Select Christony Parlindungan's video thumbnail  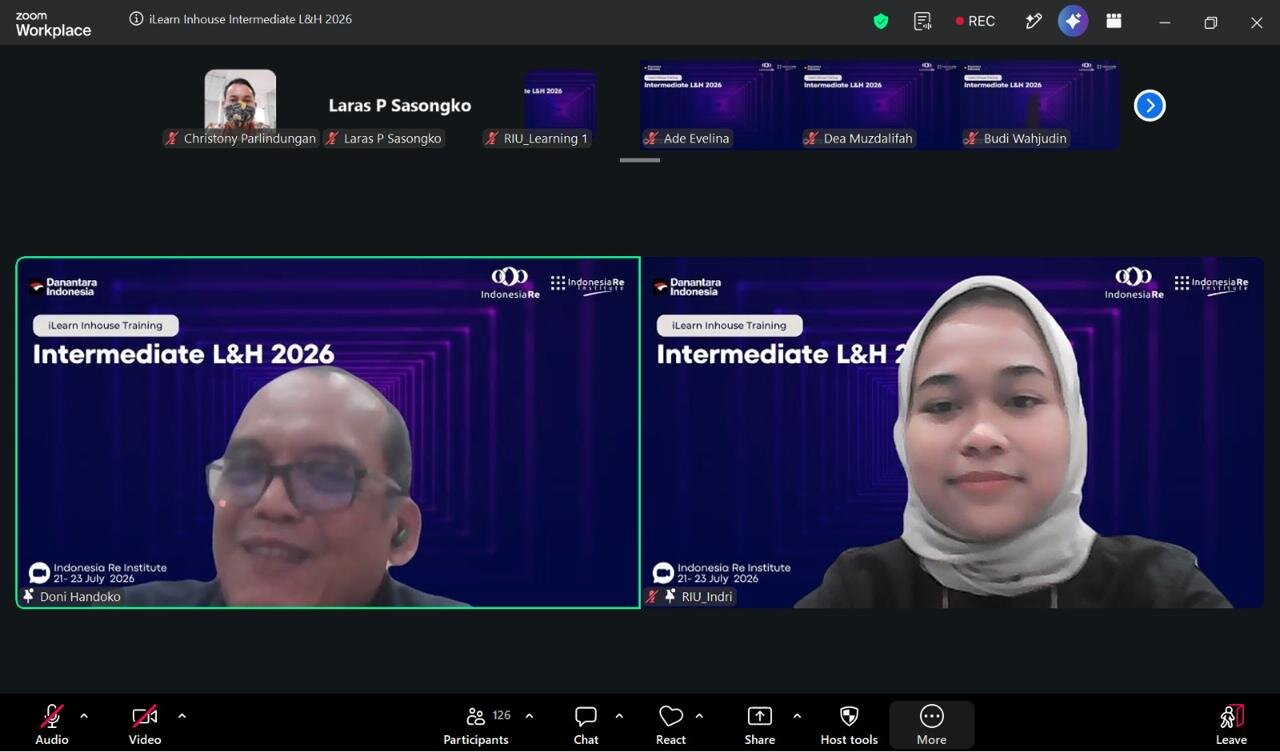[x=240, y=105]
